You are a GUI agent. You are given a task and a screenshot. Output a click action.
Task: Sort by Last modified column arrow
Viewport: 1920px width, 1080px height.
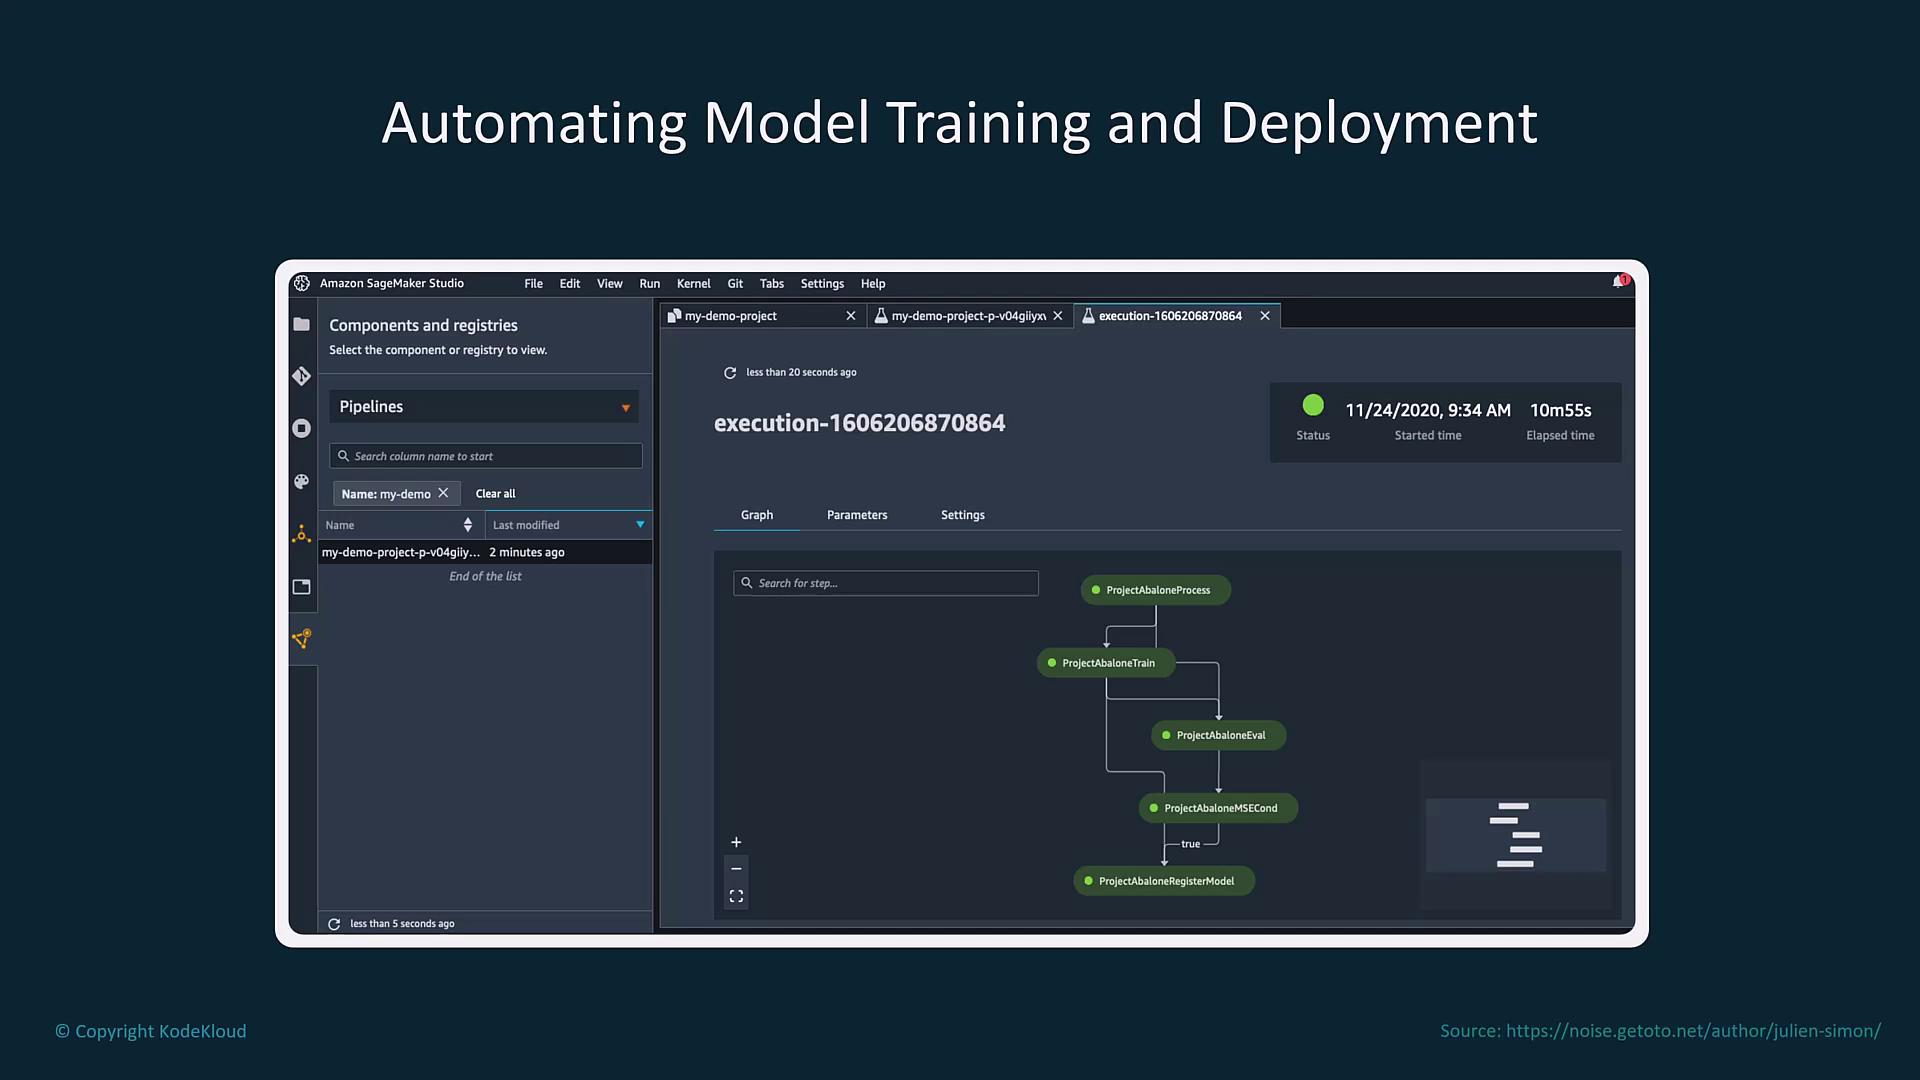tap(640, 525)
